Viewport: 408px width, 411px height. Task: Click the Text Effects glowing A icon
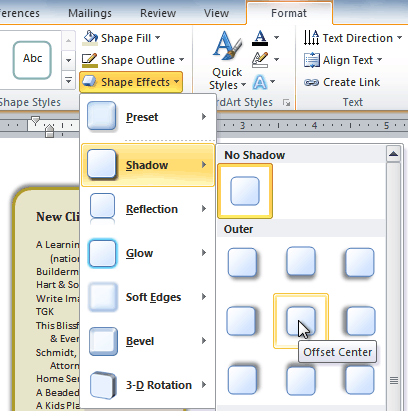point(260,82)
